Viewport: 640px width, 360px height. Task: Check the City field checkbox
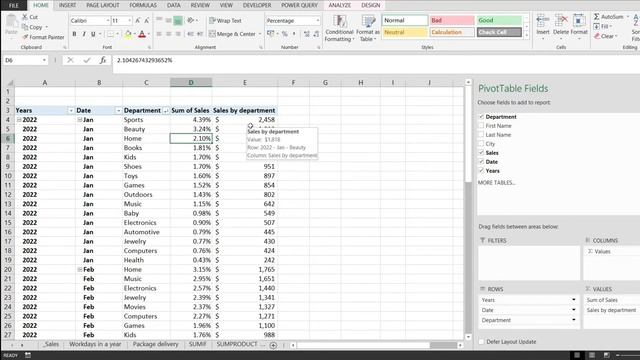(x=481, y=144)
